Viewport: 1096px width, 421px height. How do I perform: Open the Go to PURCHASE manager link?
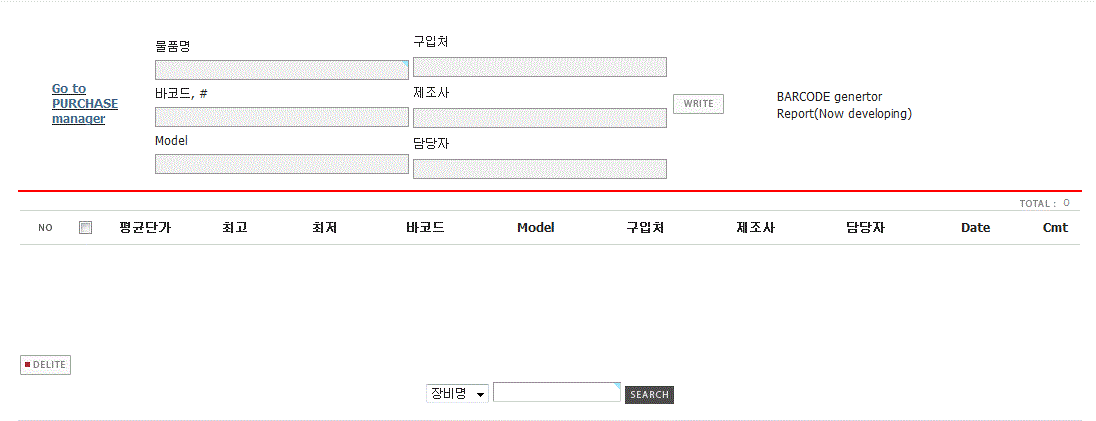coord(85,104)
